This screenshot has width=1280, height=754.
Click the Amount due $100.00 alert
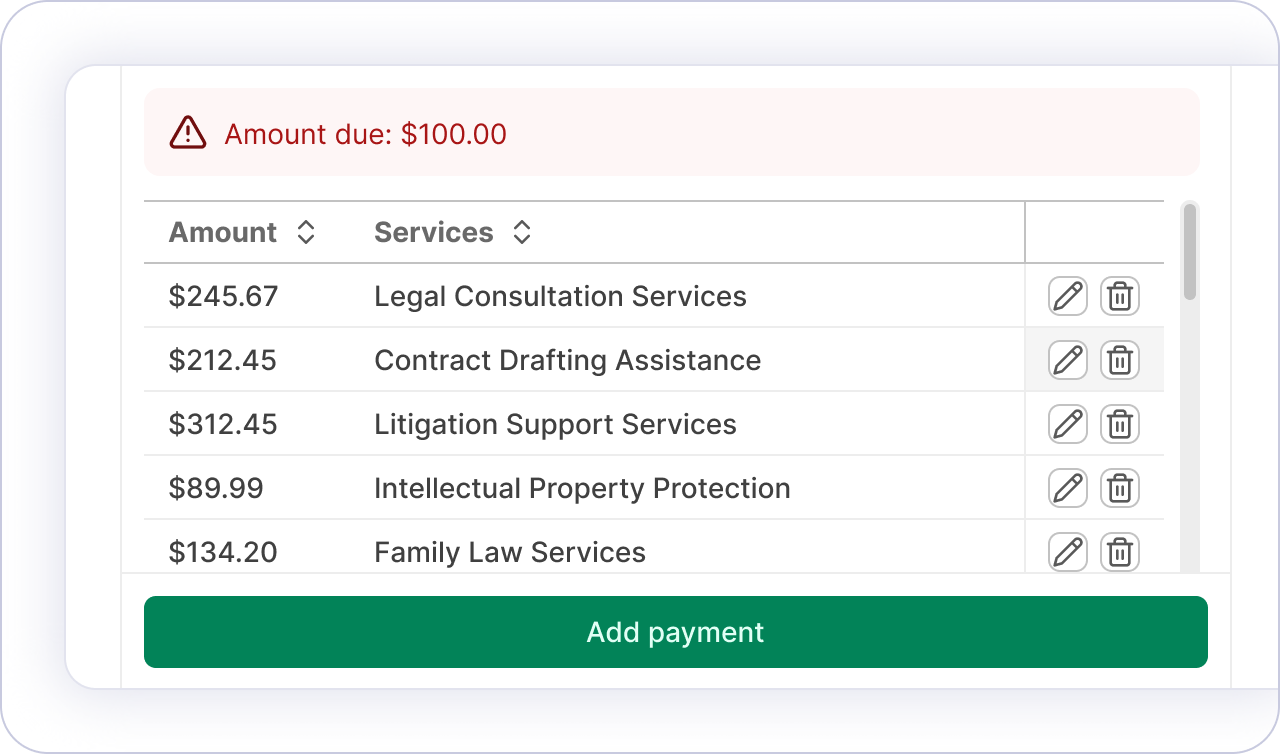[x=365, y=134]
